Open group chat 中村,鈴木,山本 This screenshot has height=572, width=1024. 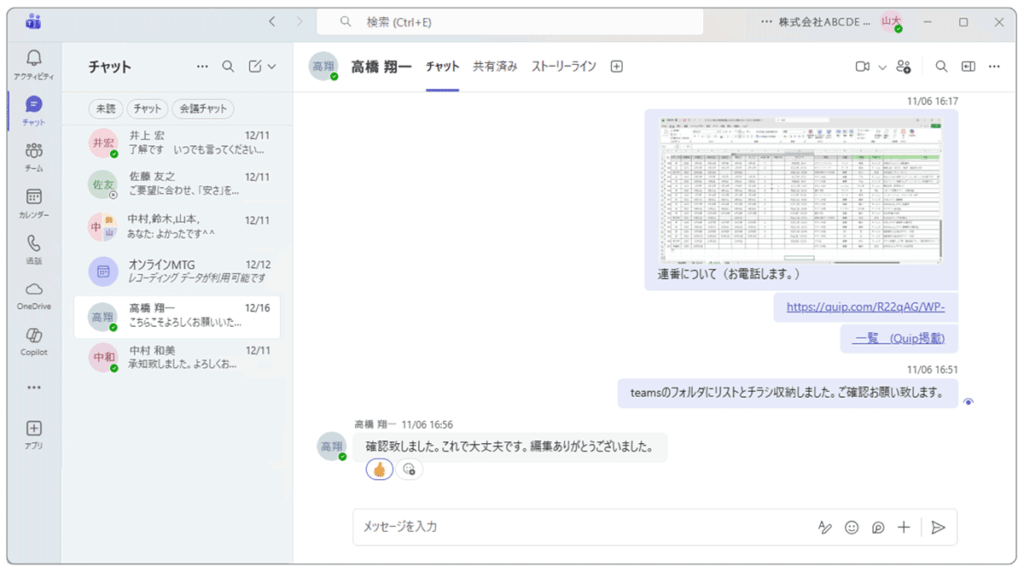pyautogui.click(x=177, y=227)
